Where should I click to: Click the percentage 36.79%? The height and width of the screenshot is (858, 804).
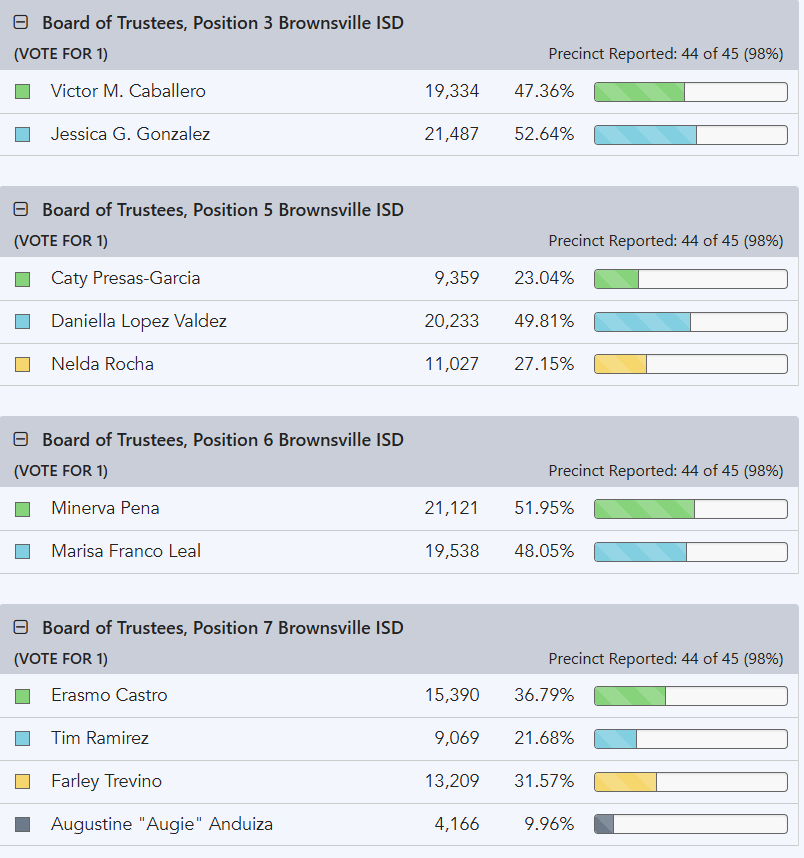pyautogui.click(x=544, y=695)
